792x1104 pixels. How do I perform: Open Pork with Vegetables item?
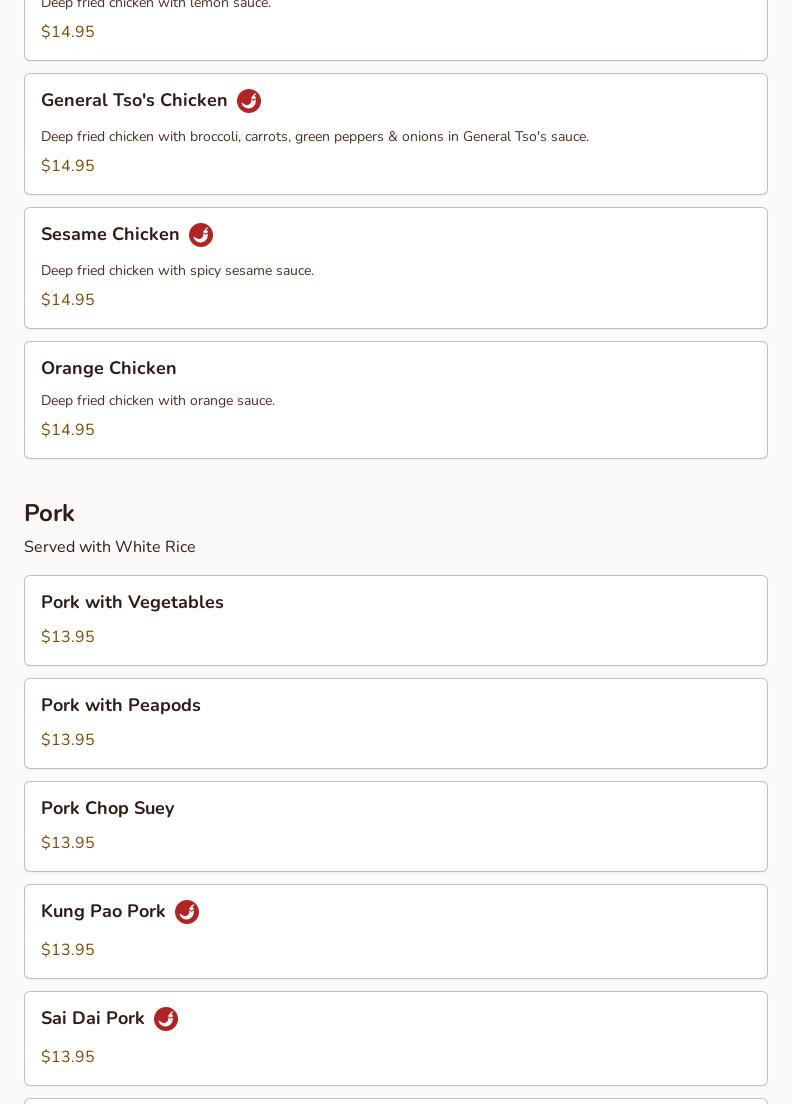click(132, 602)
